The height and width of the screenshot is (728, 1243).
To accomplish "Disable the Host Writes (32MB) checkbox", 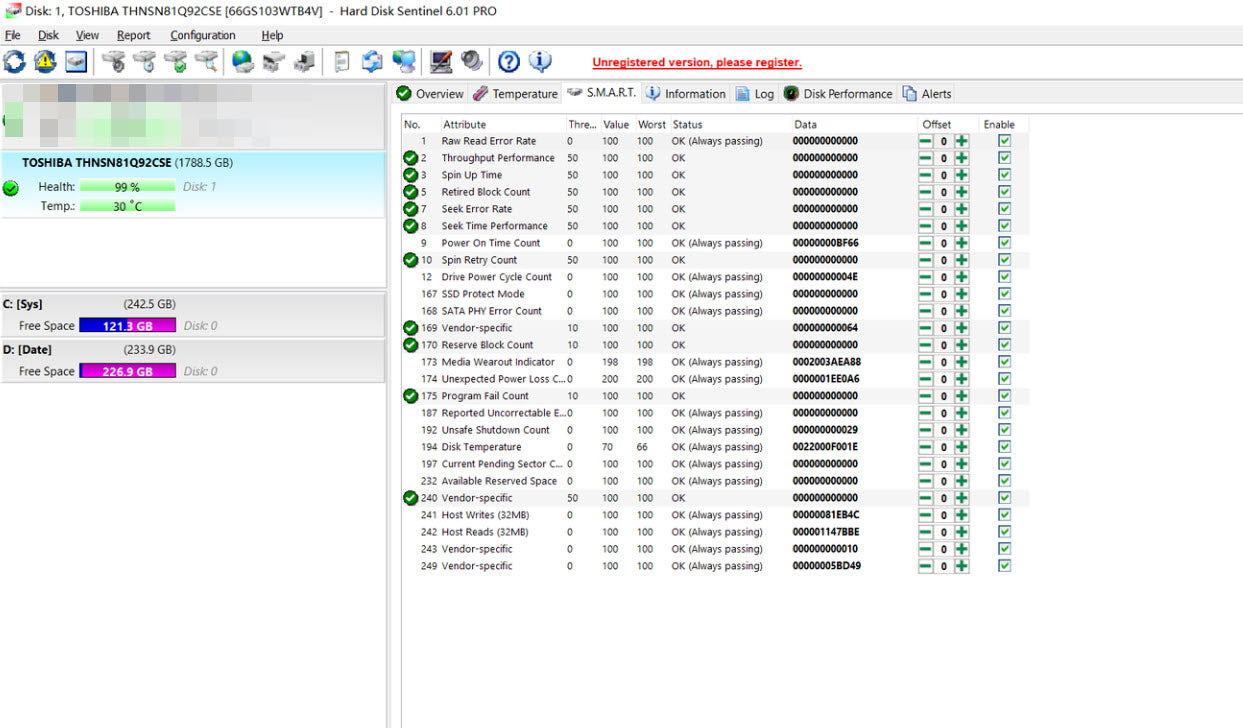I will coord(1004,515).
